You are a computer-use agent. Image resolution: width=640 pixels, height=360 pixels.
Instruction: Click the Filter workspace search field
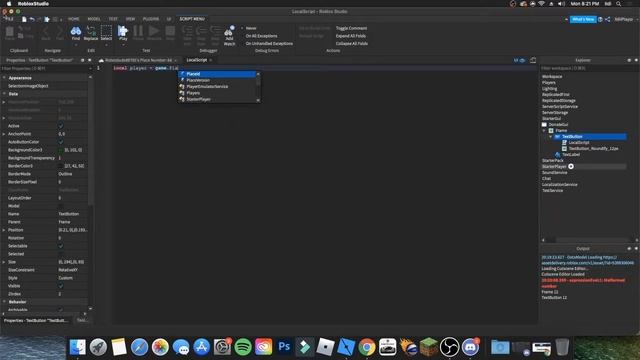pos(588,68)
